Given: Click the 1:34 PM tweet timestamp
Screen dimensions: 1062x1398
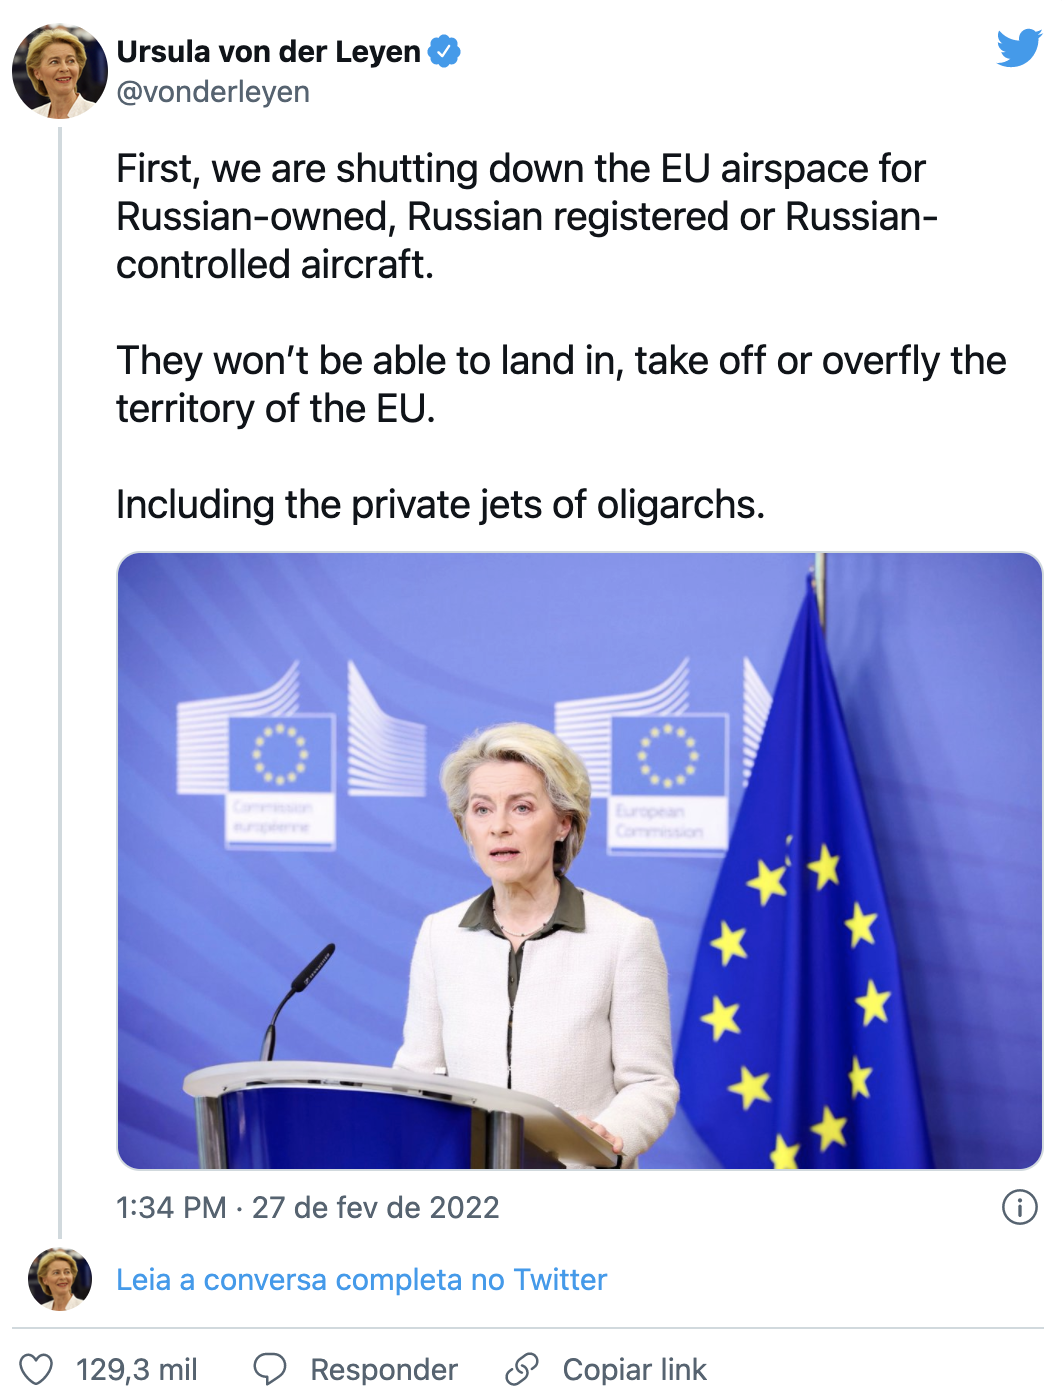Looking at the screenshot, I should click(171, 1208).
